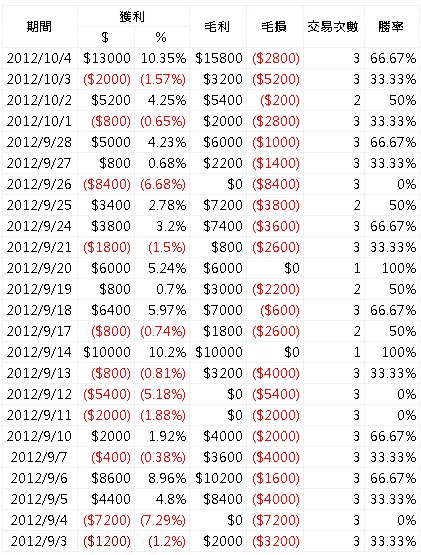Click the 勝率 column header
The height and width of the screenshot is (555, 421).
391,27
